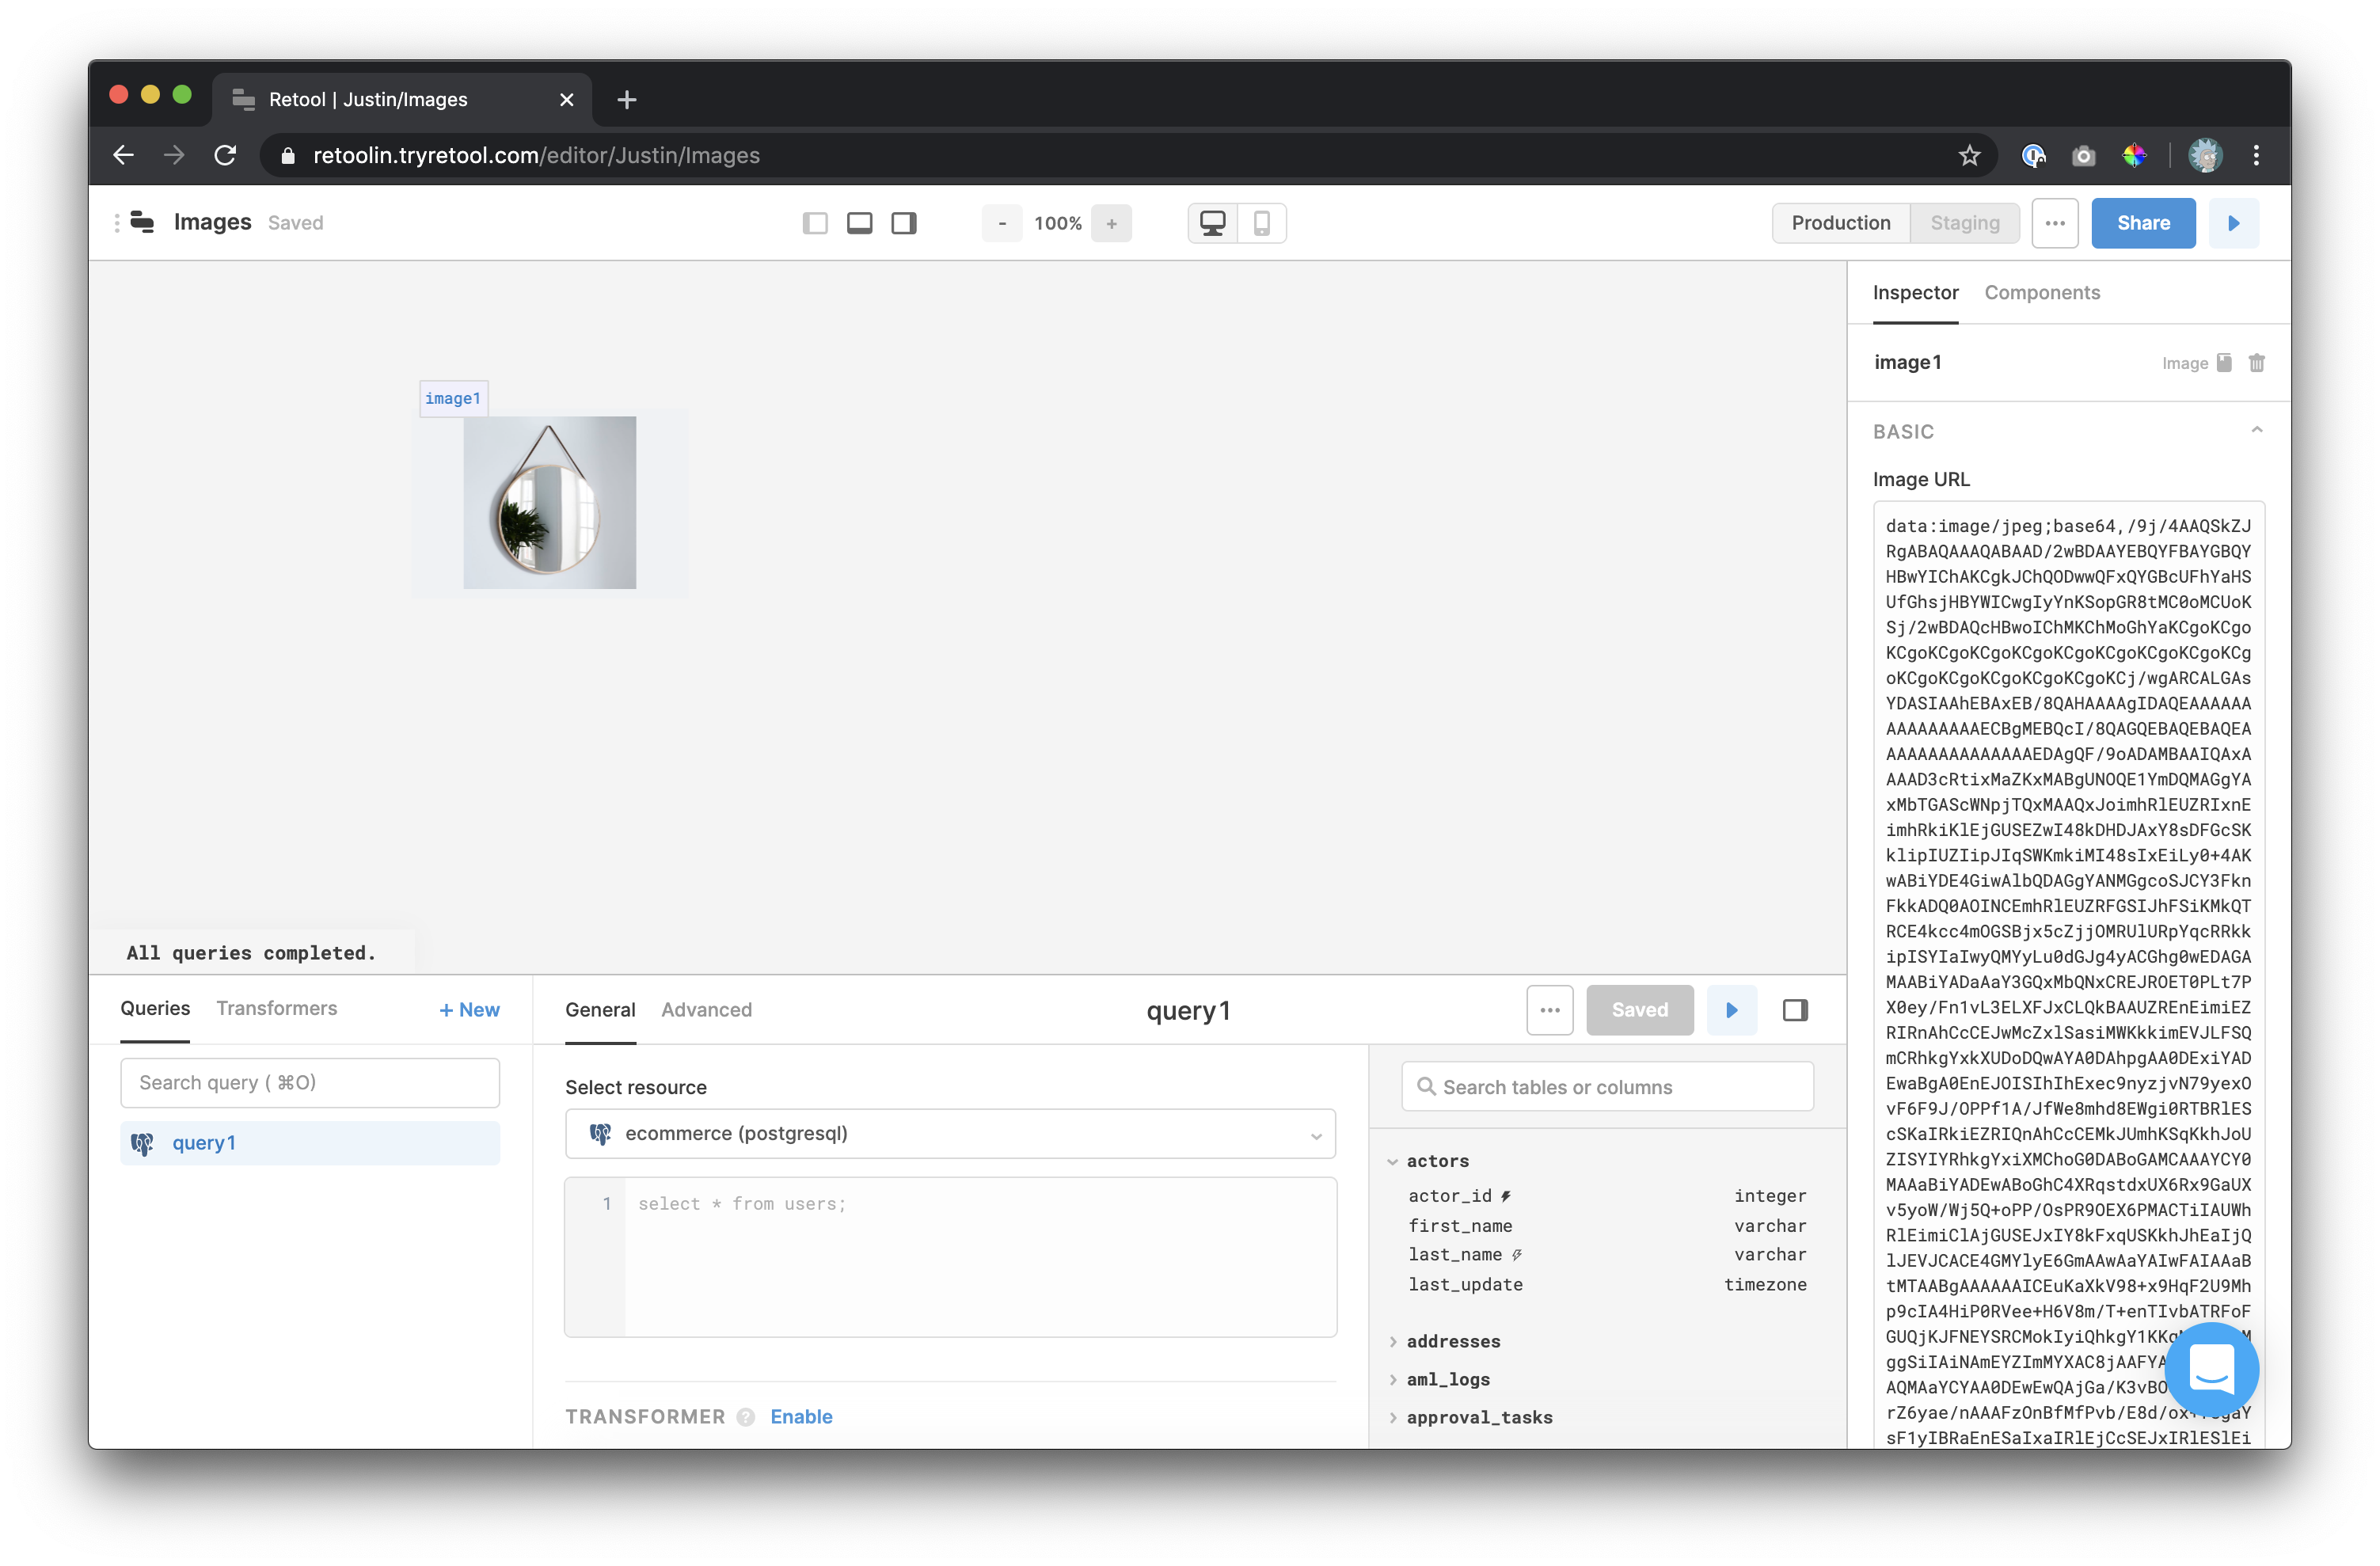
Task: Delete image1 using the trash icon
Action: coord(2256,363)
